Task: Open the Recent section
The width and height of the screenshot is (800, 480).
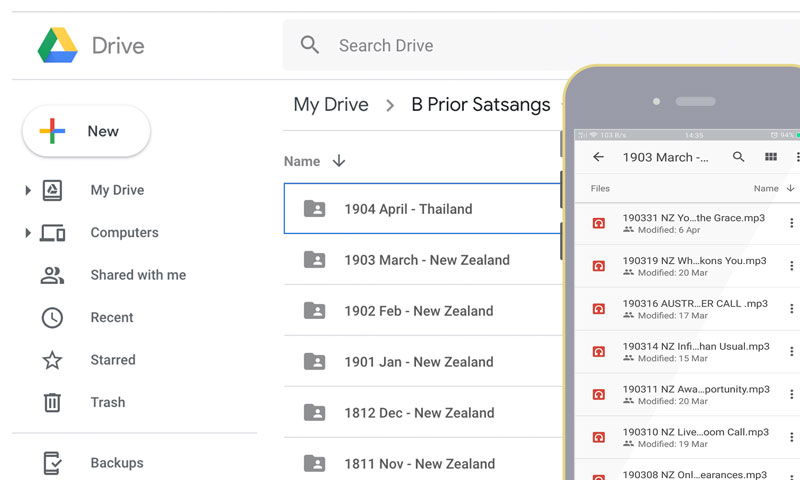Action: pos(112,317)
